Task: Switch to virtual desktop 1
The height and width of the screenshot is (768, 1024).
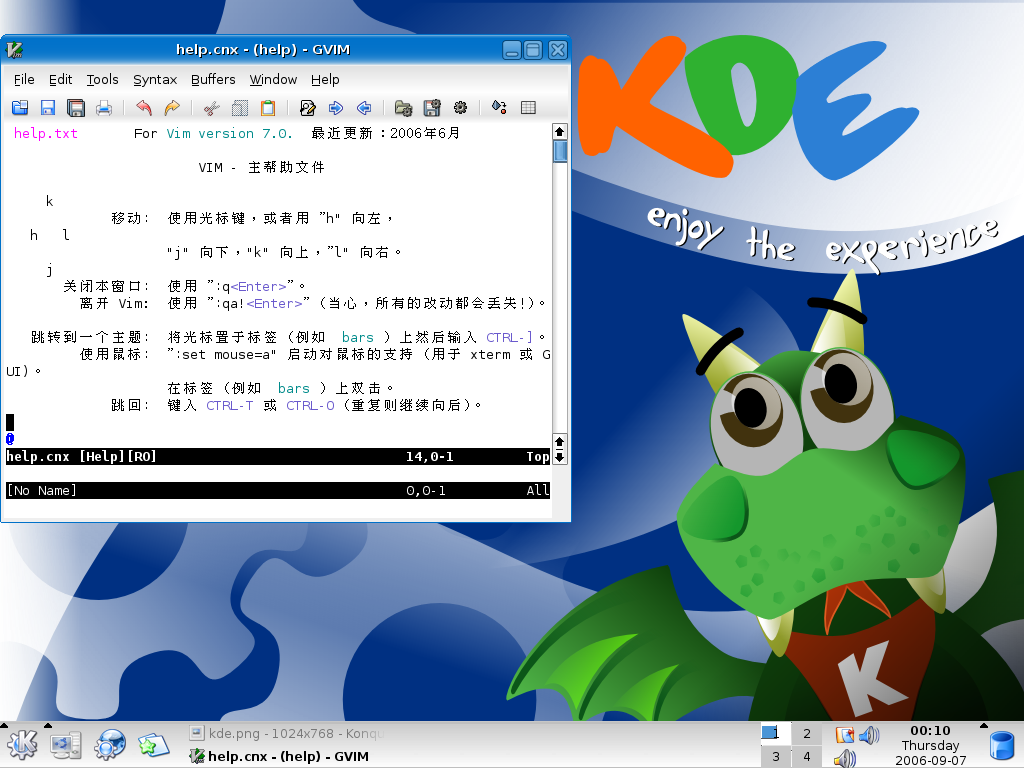Action: click(x=776, y=733)
